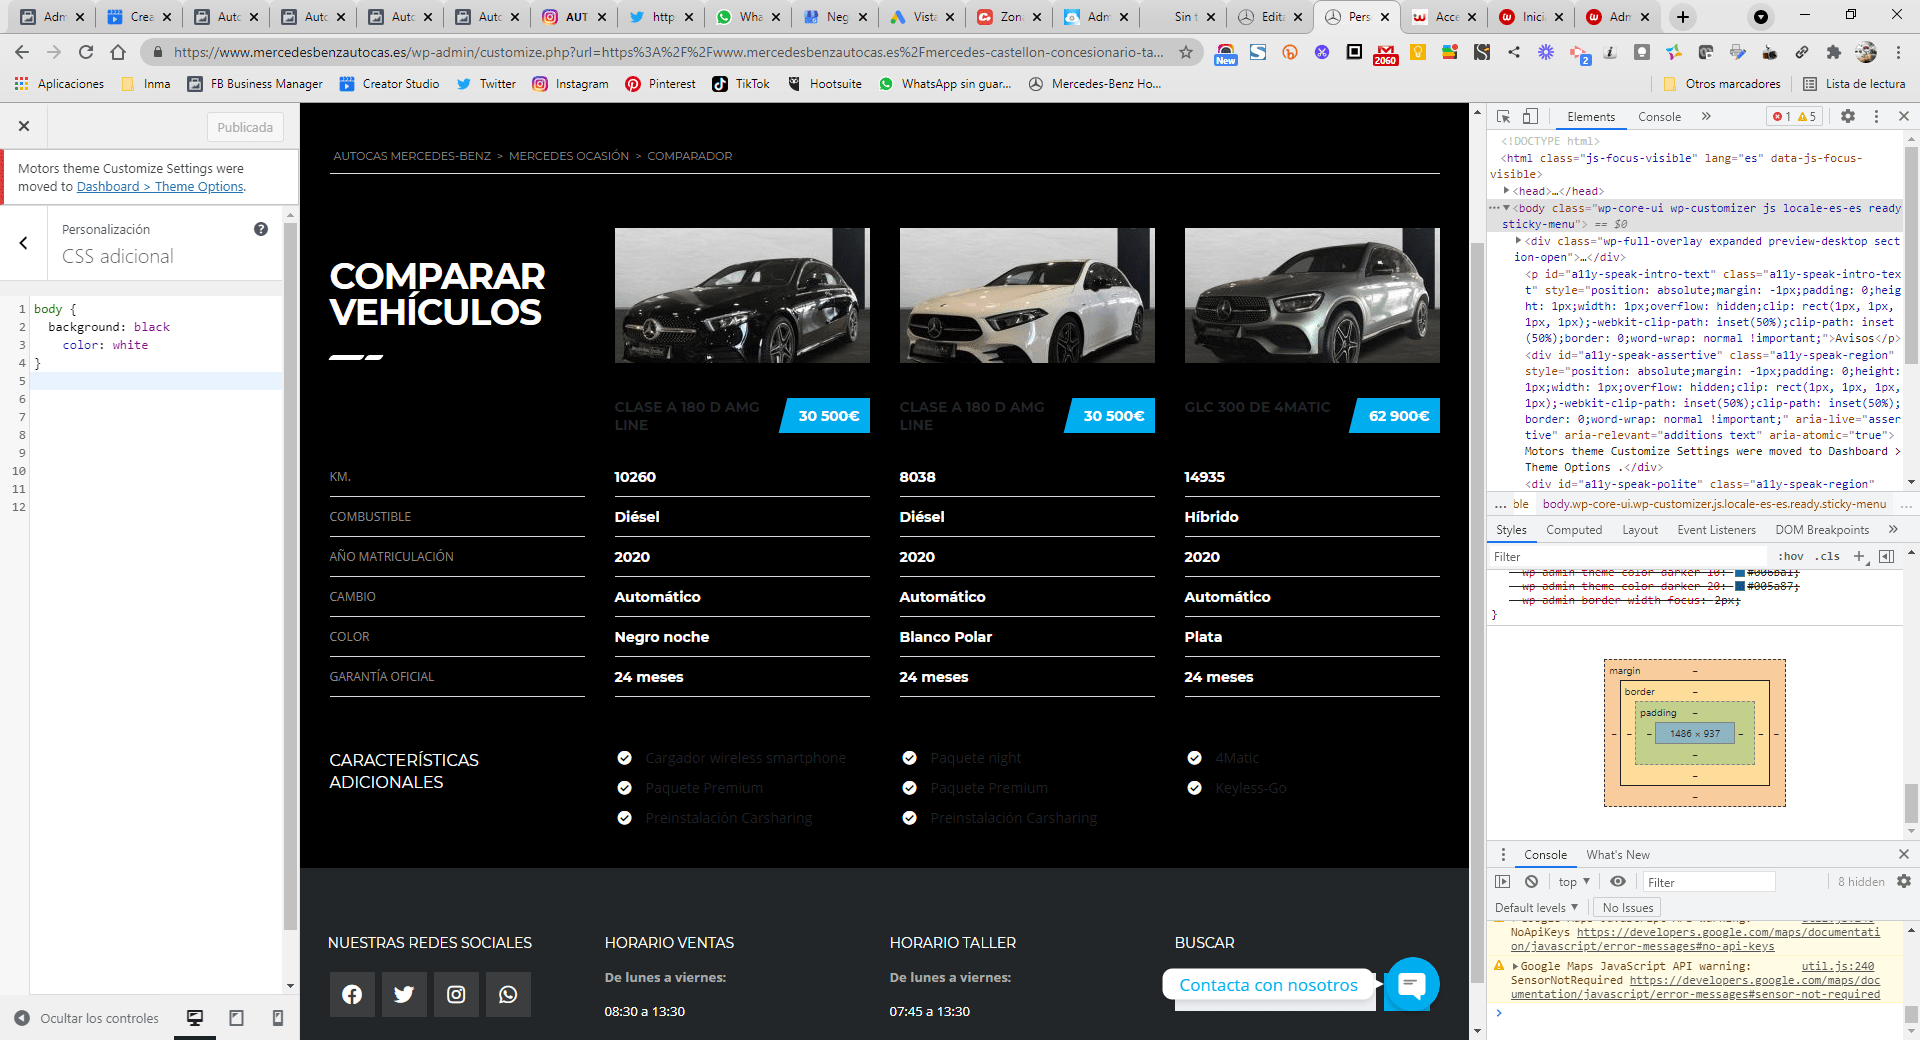Open the Layout tab

click(1640, 530)
